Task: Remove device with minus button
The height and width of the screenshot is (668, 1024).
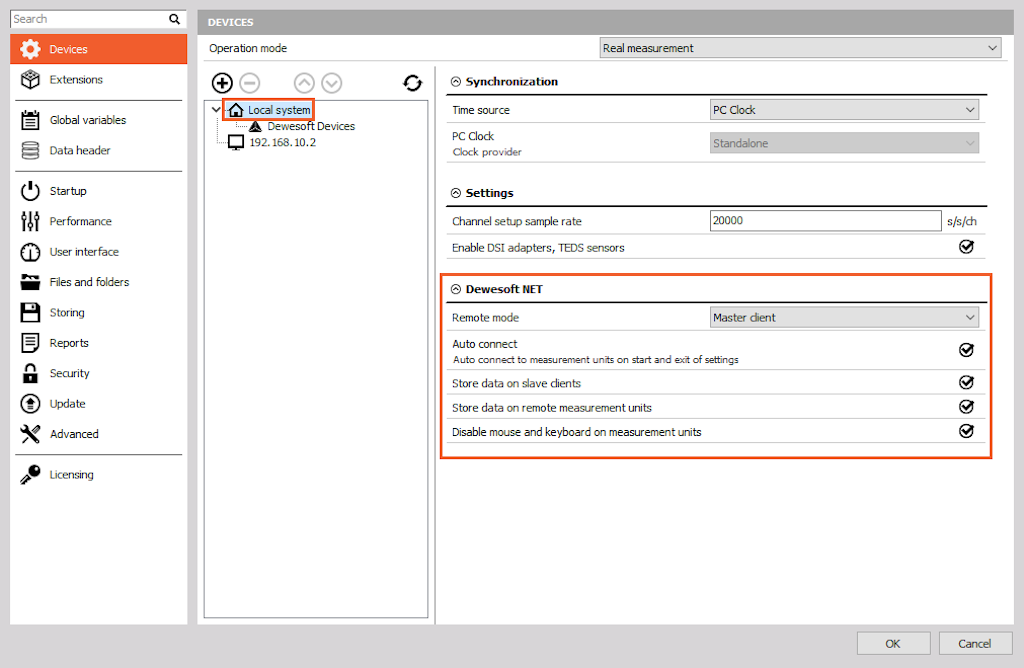Action: coord(249,83)
